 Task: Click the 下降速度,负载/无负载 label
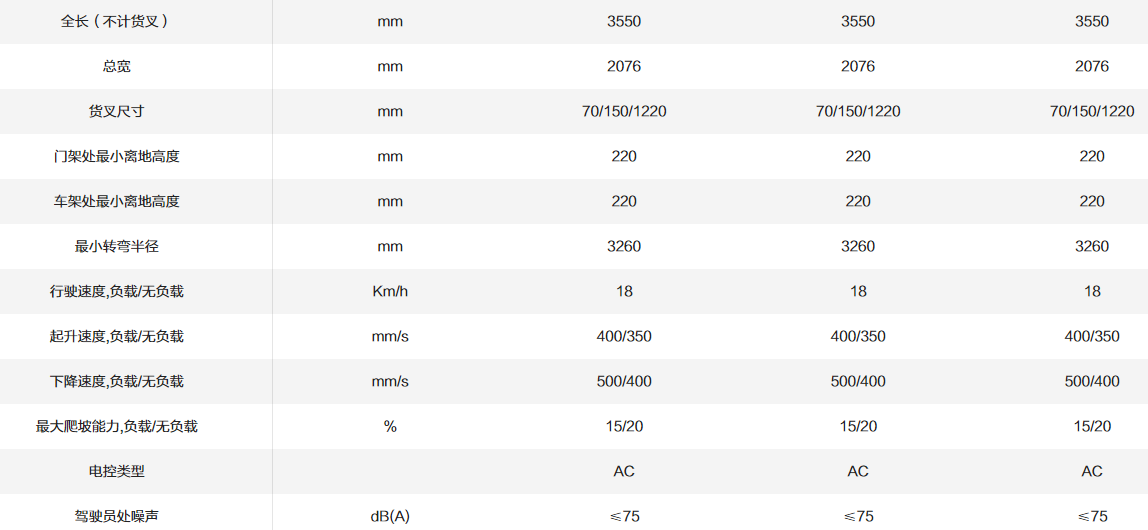(116, 381)
